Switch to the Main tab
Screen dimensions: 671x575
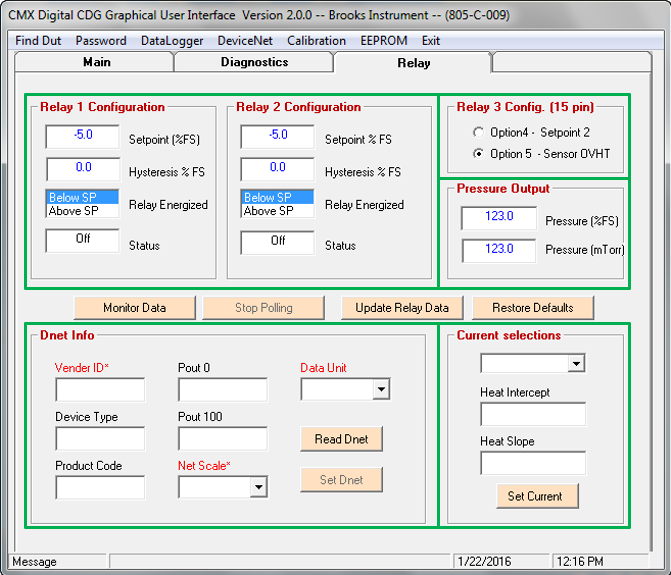(x=94, y=62)
